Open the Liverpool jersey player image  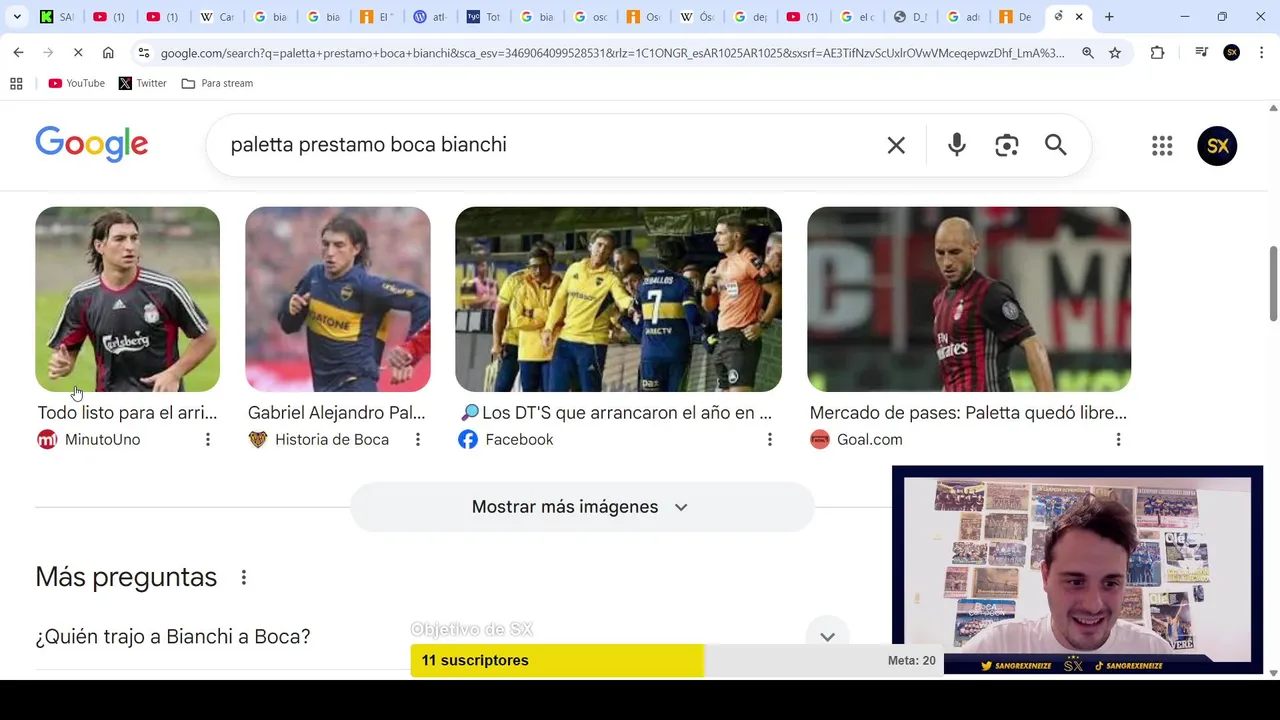coord(127,299)
